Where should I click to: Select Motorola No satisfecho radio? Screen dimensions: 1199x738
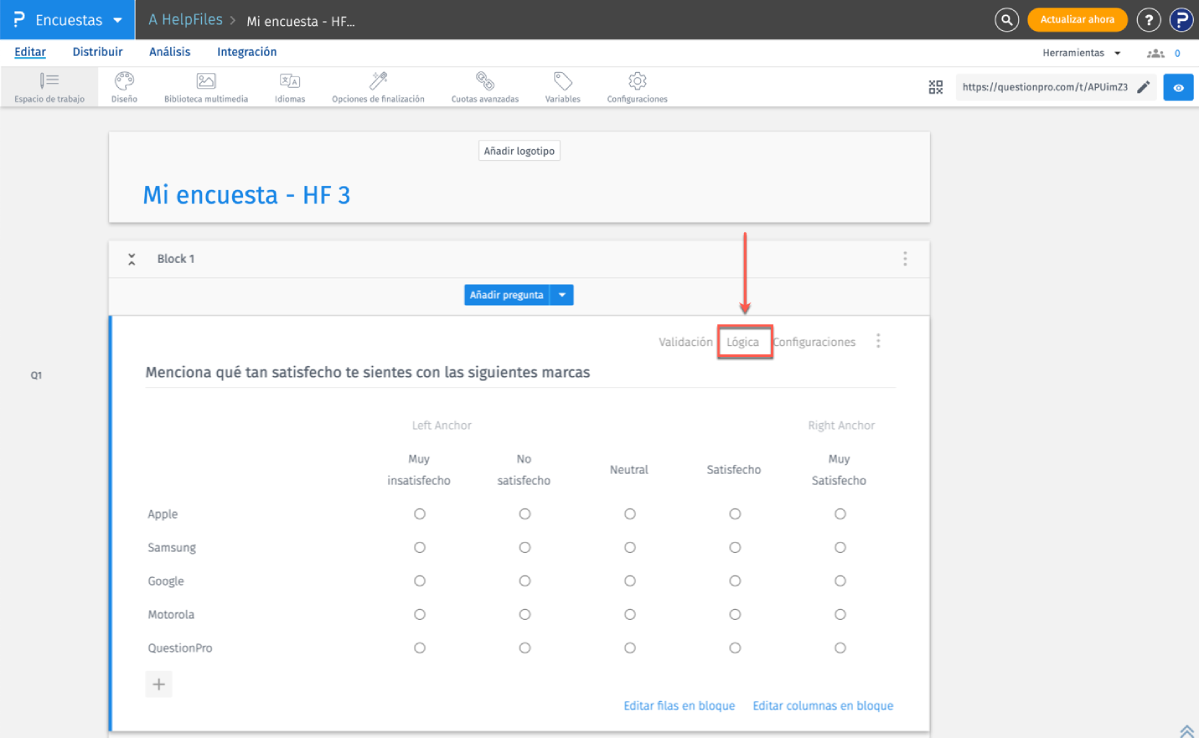(525, 614)
